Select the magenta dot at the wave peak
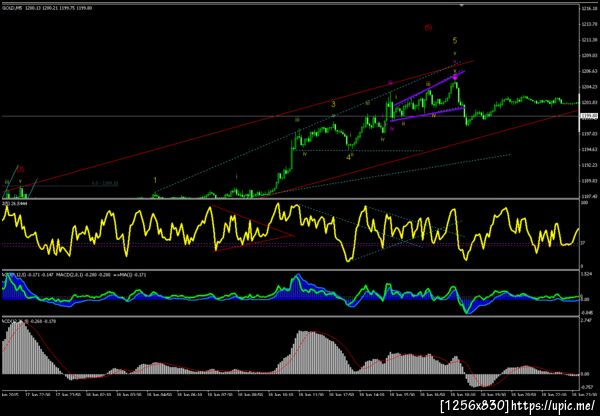Viewport: 600px width, 416px height. (455, 78)
